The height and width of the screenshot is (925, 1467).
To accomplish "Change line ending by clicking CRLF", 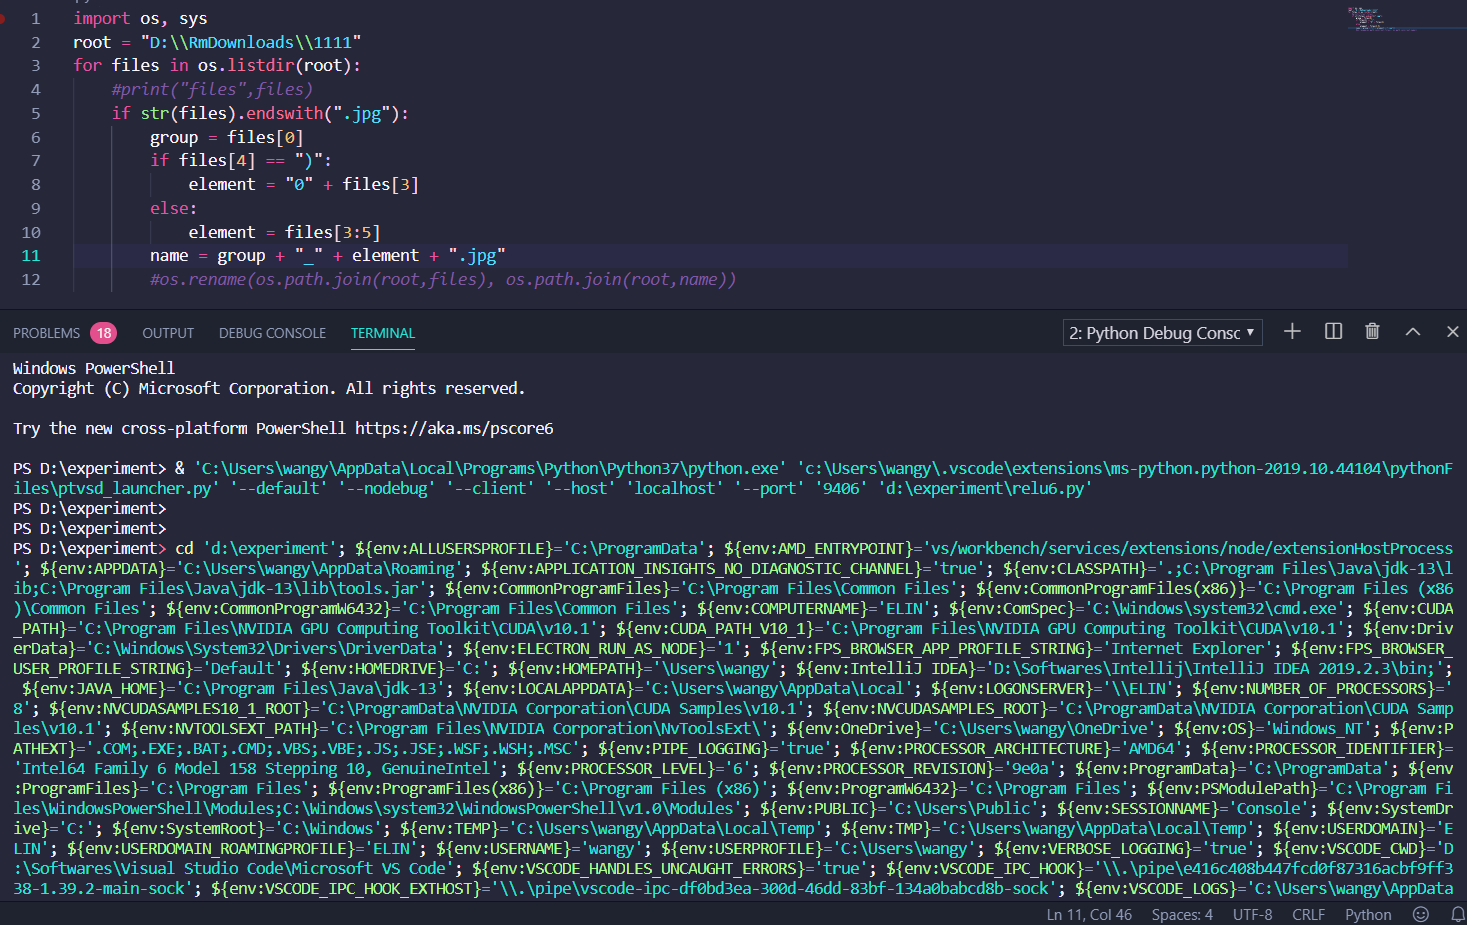I will pos(1308,913).
